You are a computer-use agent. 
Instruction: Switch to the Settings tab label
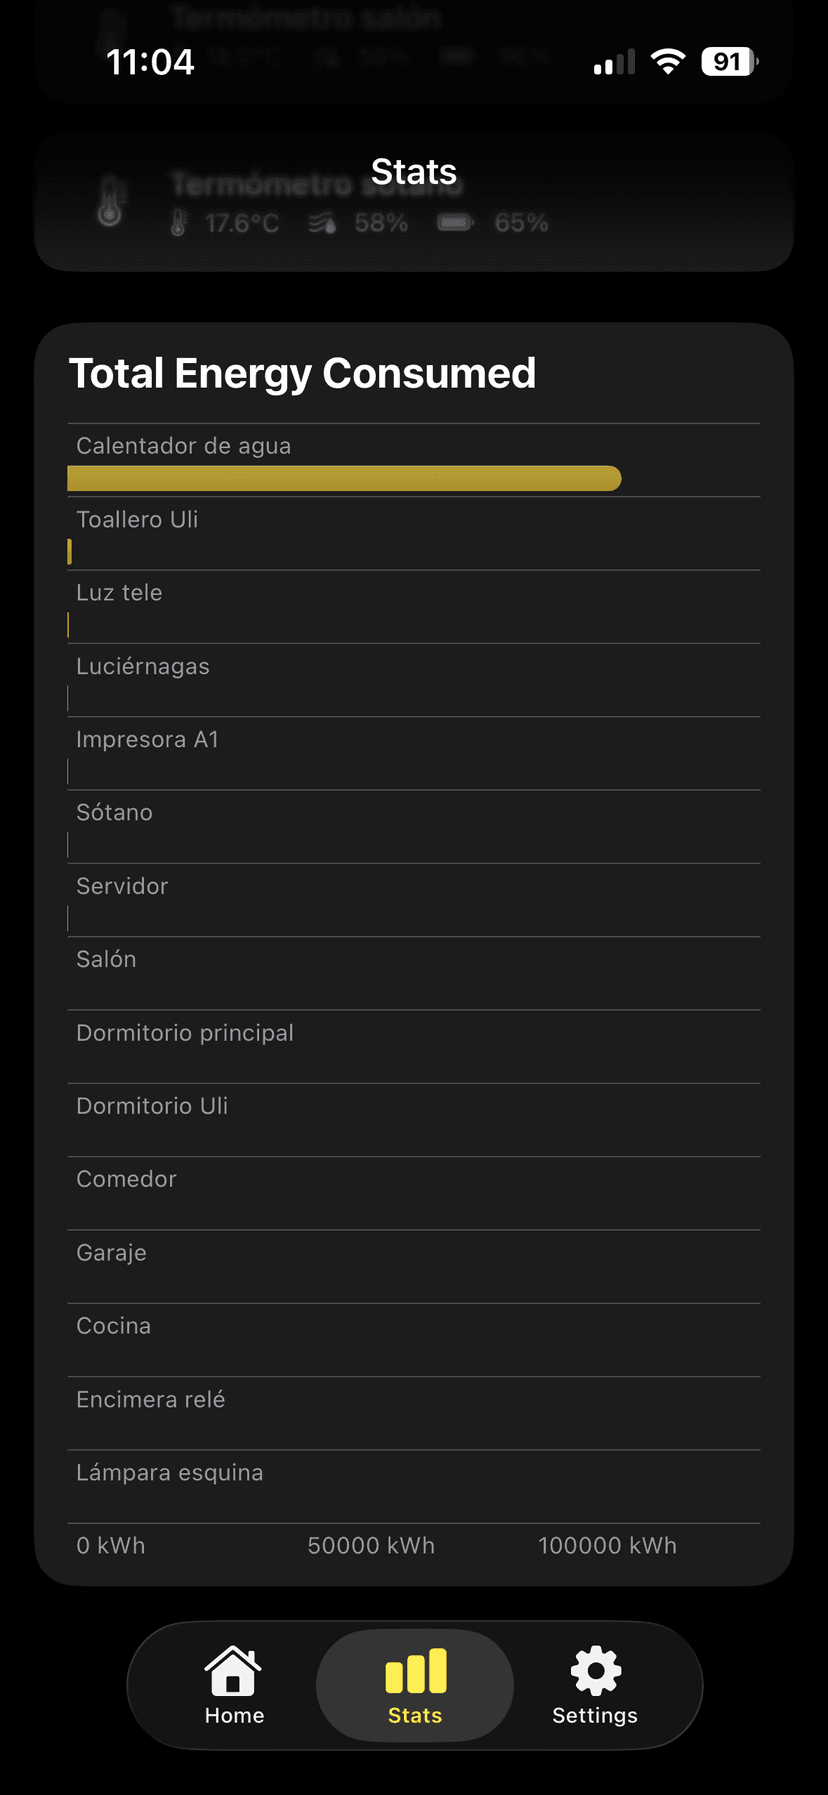tap(595, 1716)
